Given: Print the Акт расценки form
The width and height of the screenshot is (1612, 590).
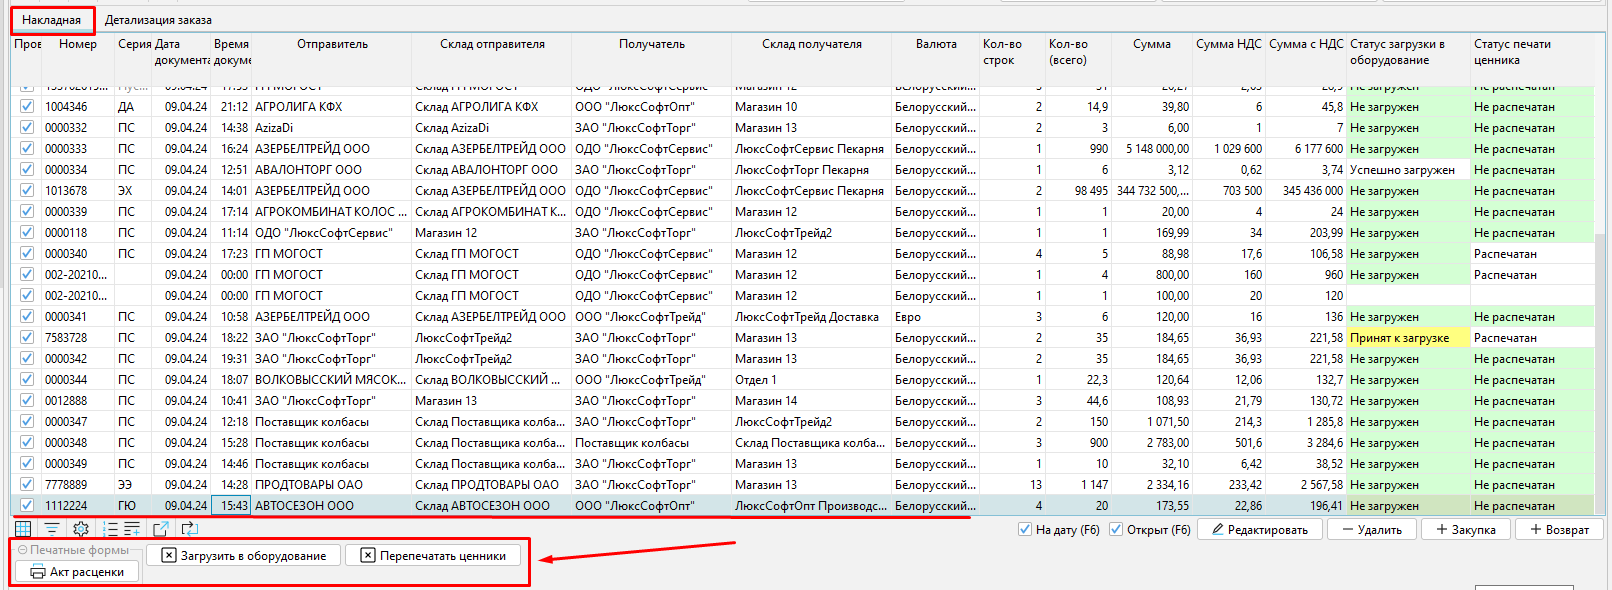Looking at the screenshot, I should 77,572.
